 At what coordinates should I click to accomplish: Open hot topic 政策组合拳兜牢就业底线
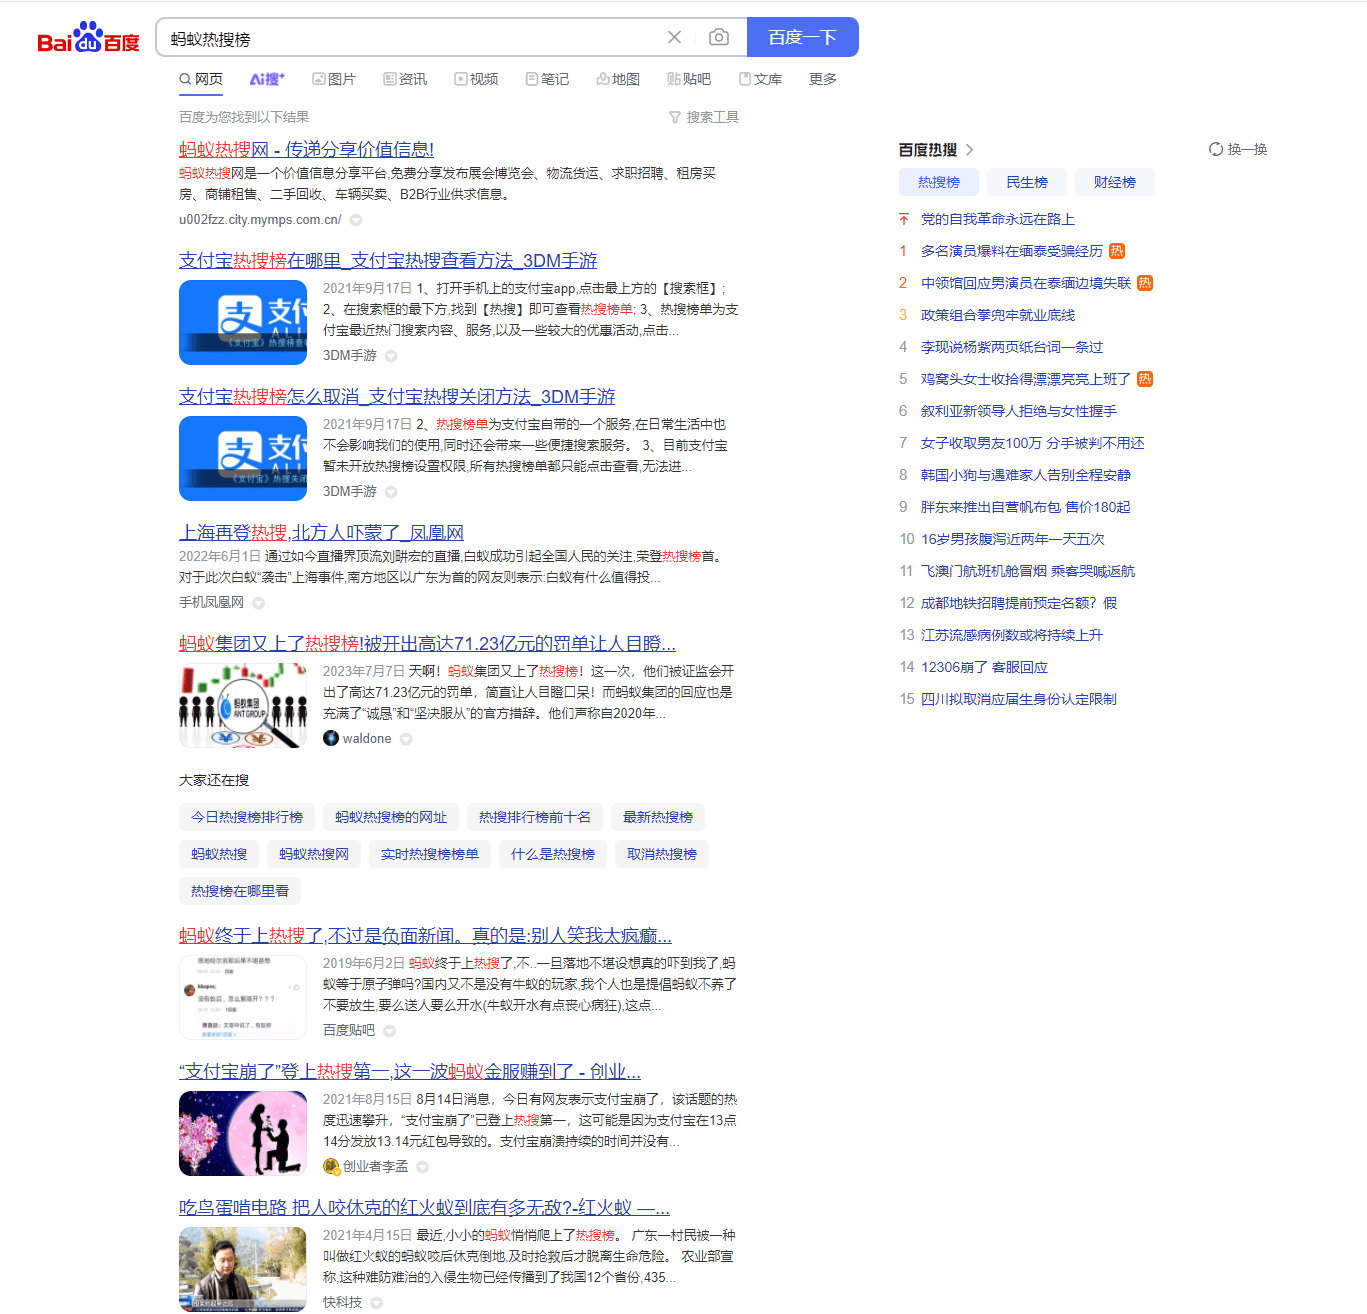(998, 315)
